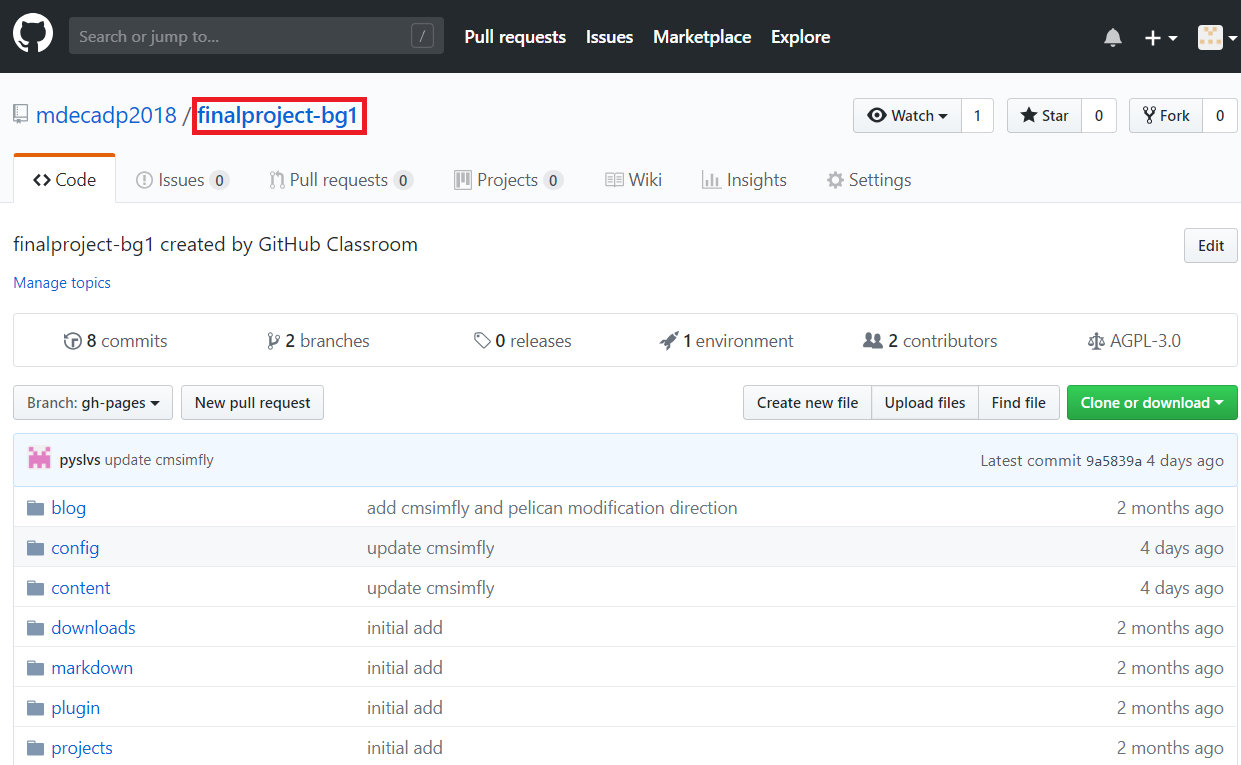Open the pyslvs author link
1241x765 pixels.
coord(80,460)
